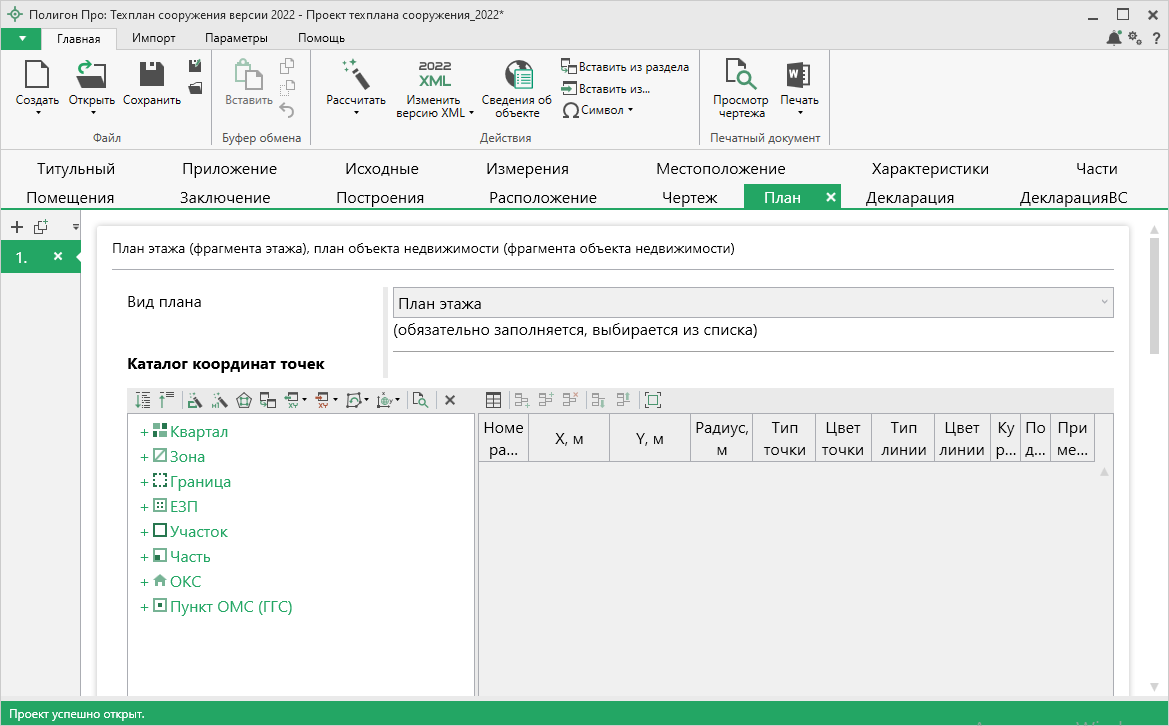This screenshot has height=726, width=1169.
Task: Click the polygon icon in catalog toolbar
Action: pyautogui.click(x=244, y=400)
